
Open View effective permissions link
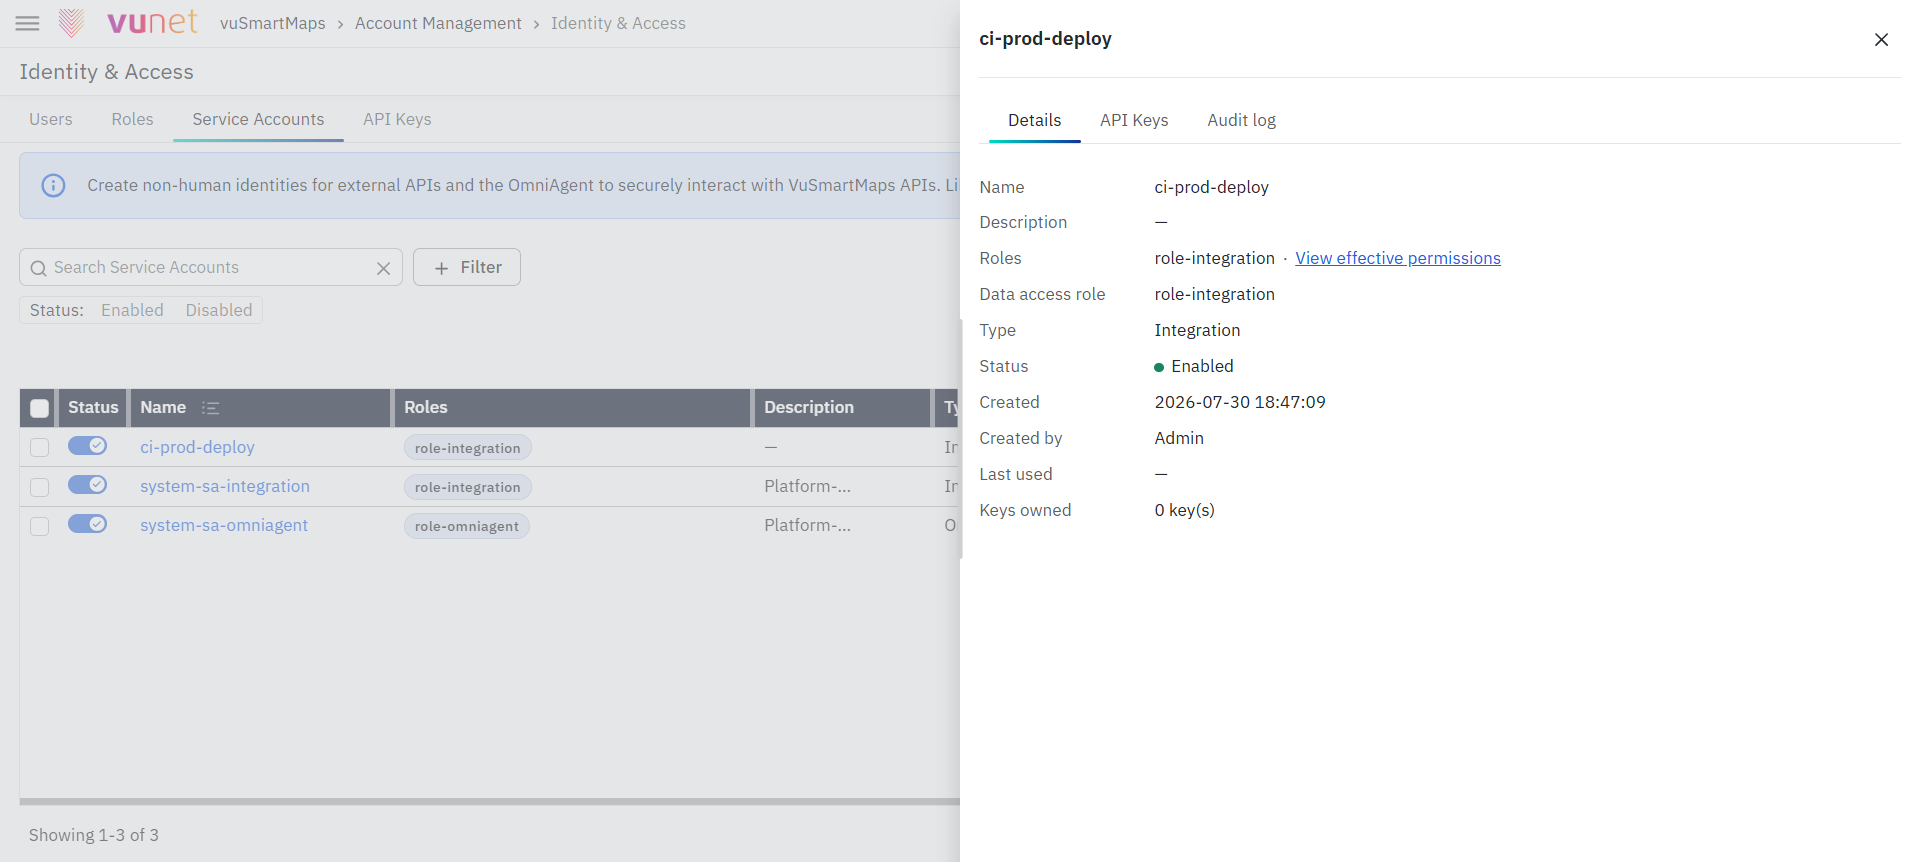pyautogui.click(x=1398, y=258)
